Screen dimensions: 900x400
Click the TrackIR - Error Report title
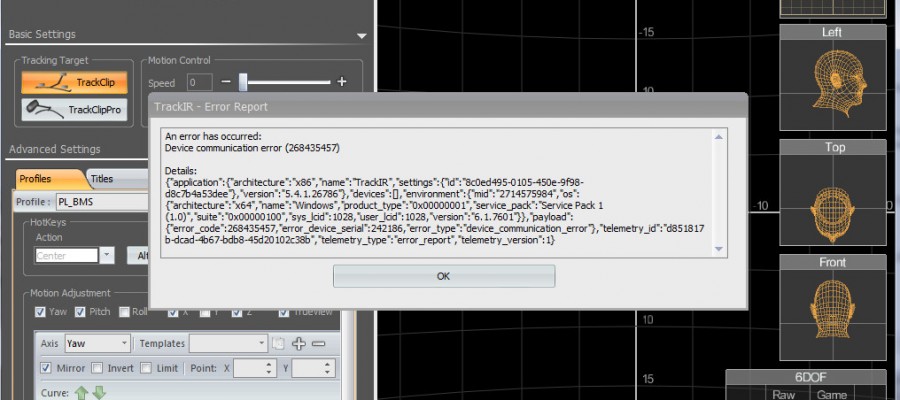pos(211,107)
